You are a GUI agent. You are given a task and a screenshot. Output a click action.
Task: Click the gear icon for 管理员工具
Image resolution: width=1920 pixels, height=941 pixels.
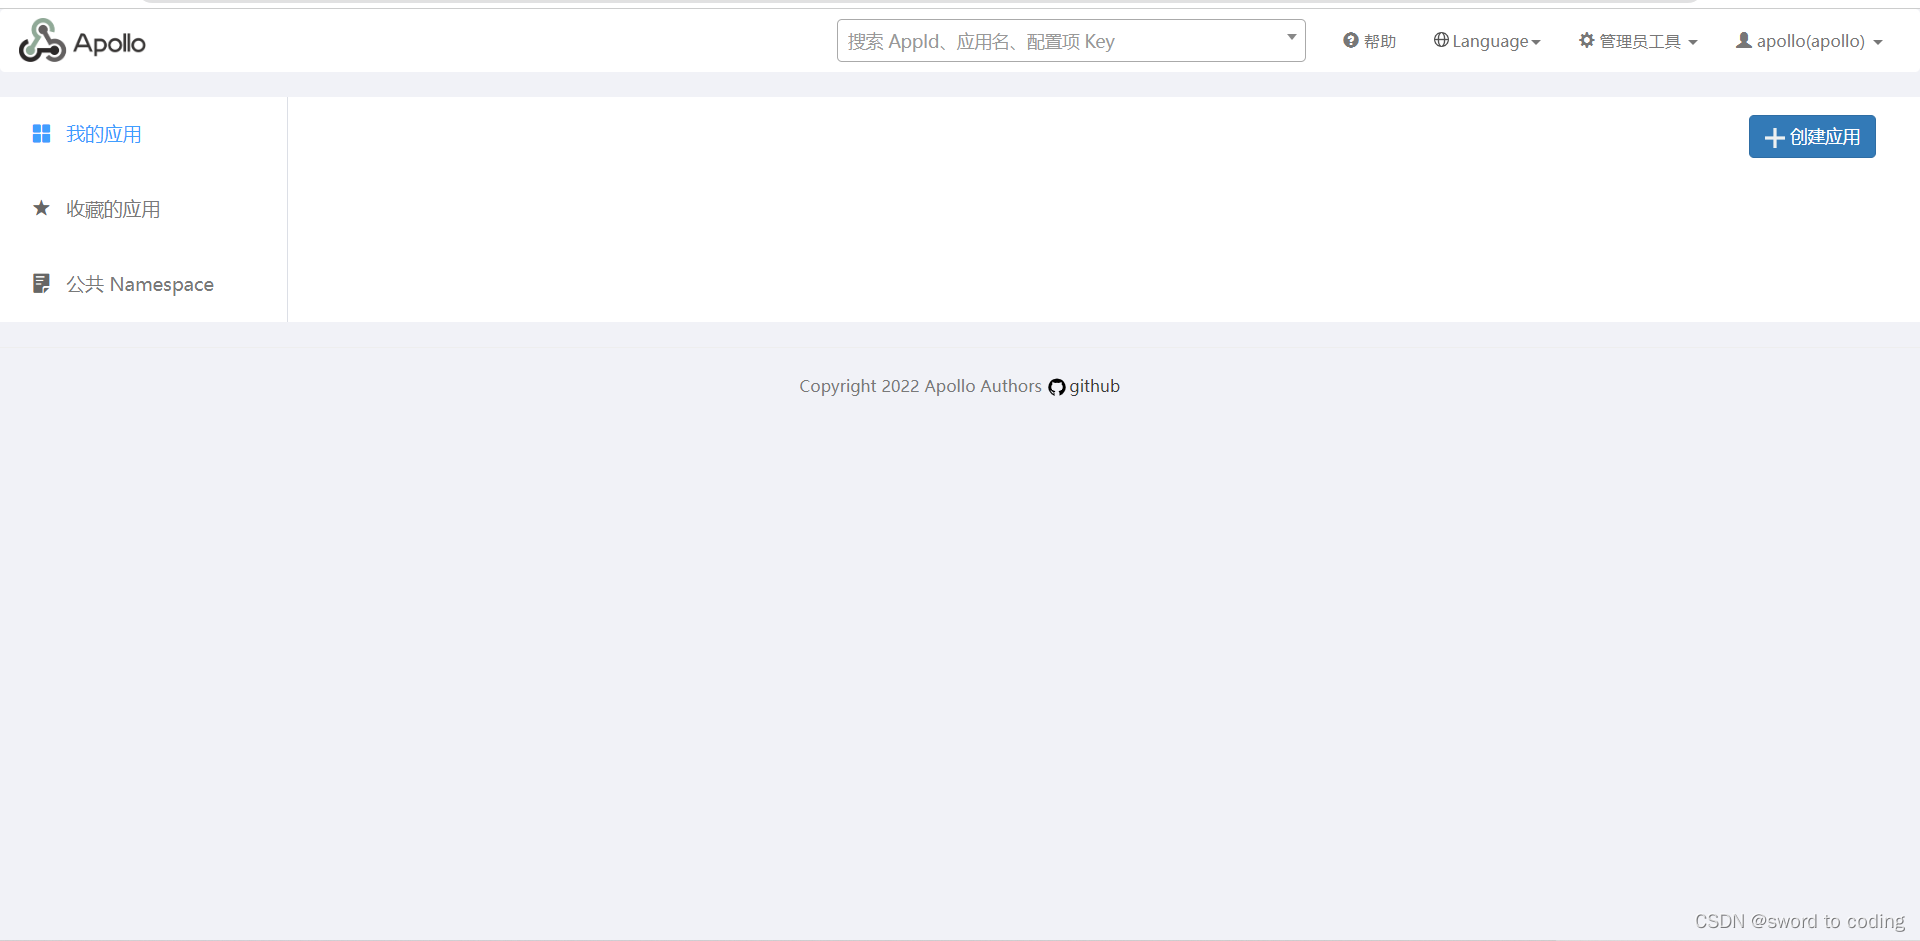click(1586, 40)
